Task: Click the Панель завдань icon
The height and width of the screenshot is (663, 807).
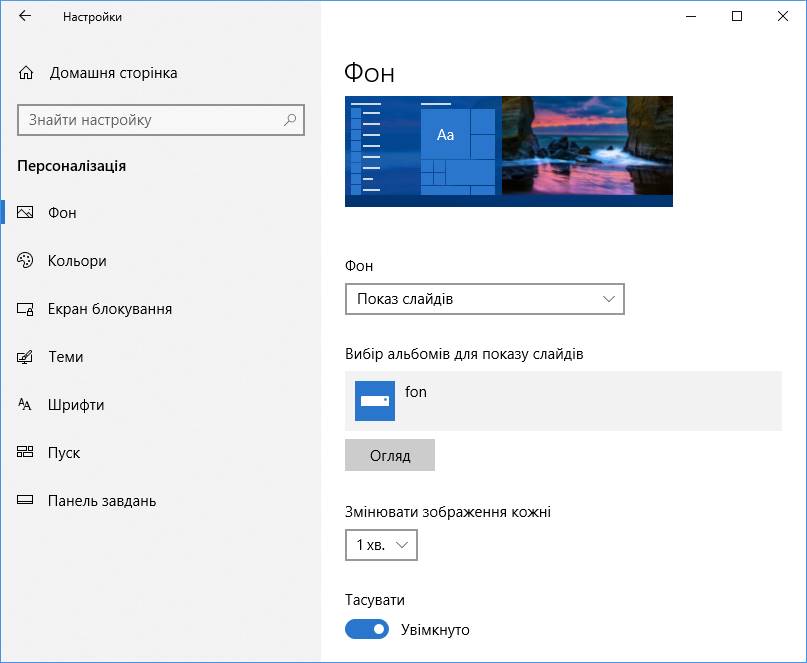Action: [x=25, y=500]
